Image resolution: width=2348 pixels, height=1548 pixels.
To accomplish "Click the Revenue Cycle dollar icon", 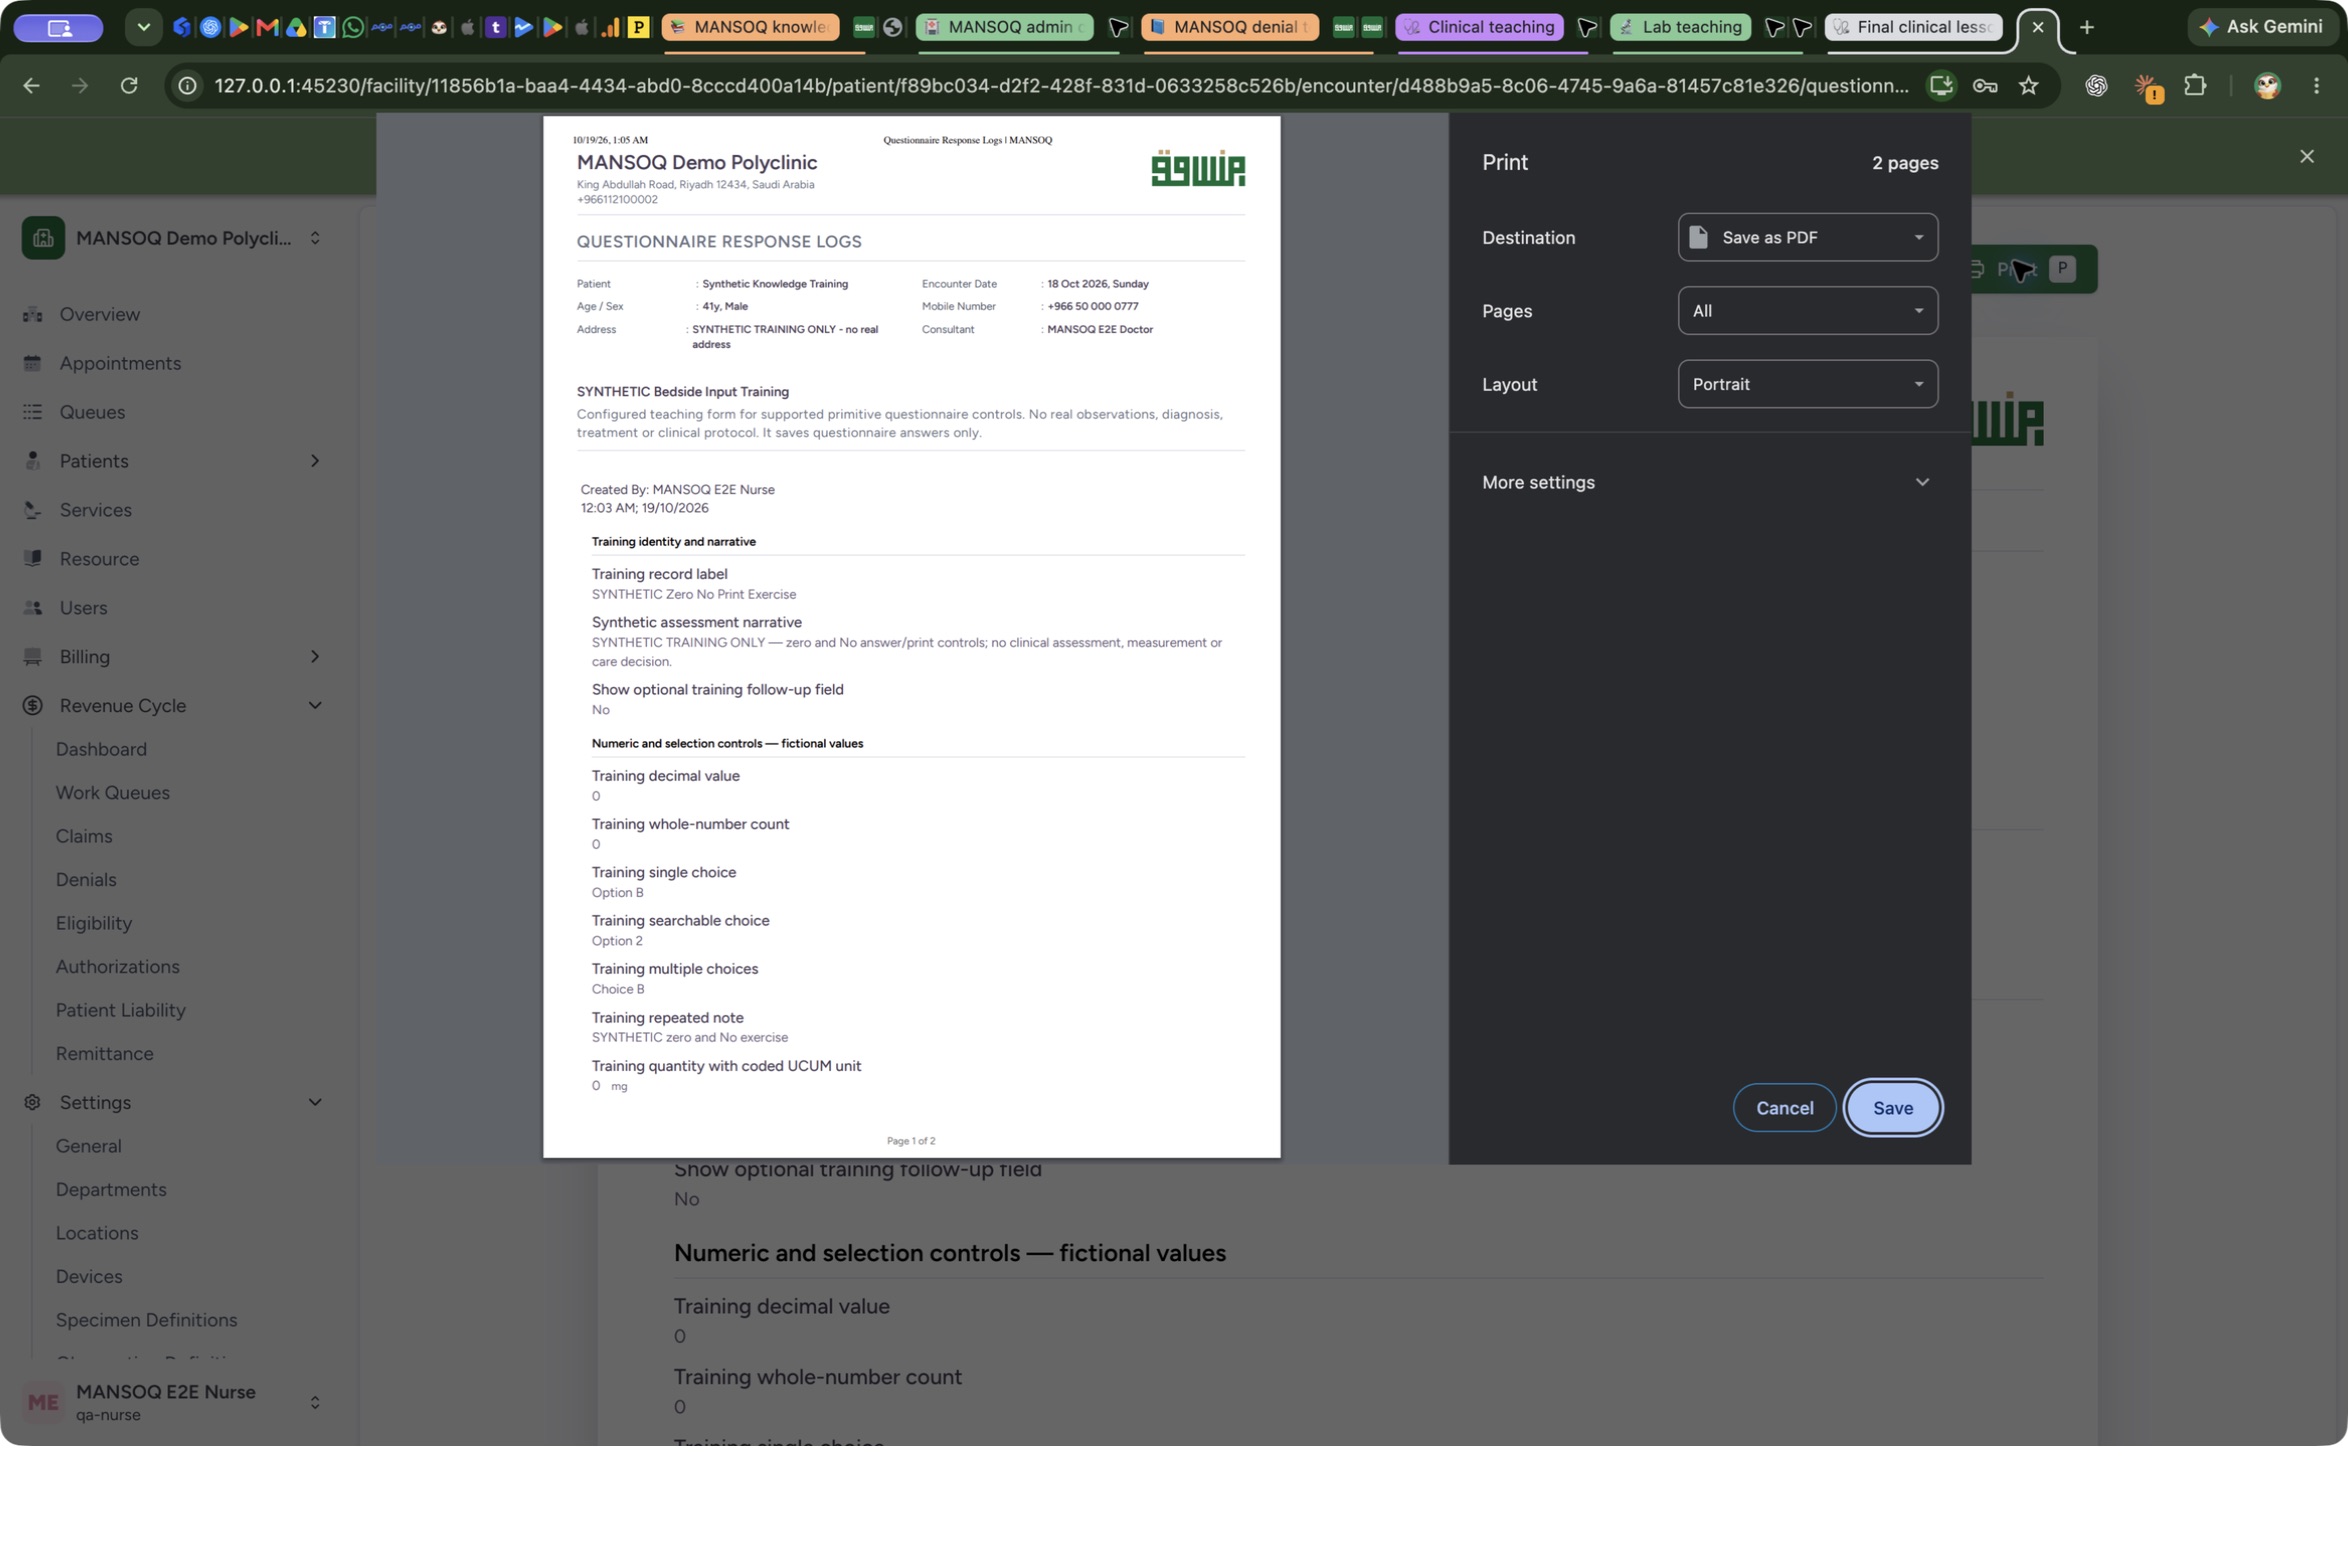I will [x=33, y=705].
